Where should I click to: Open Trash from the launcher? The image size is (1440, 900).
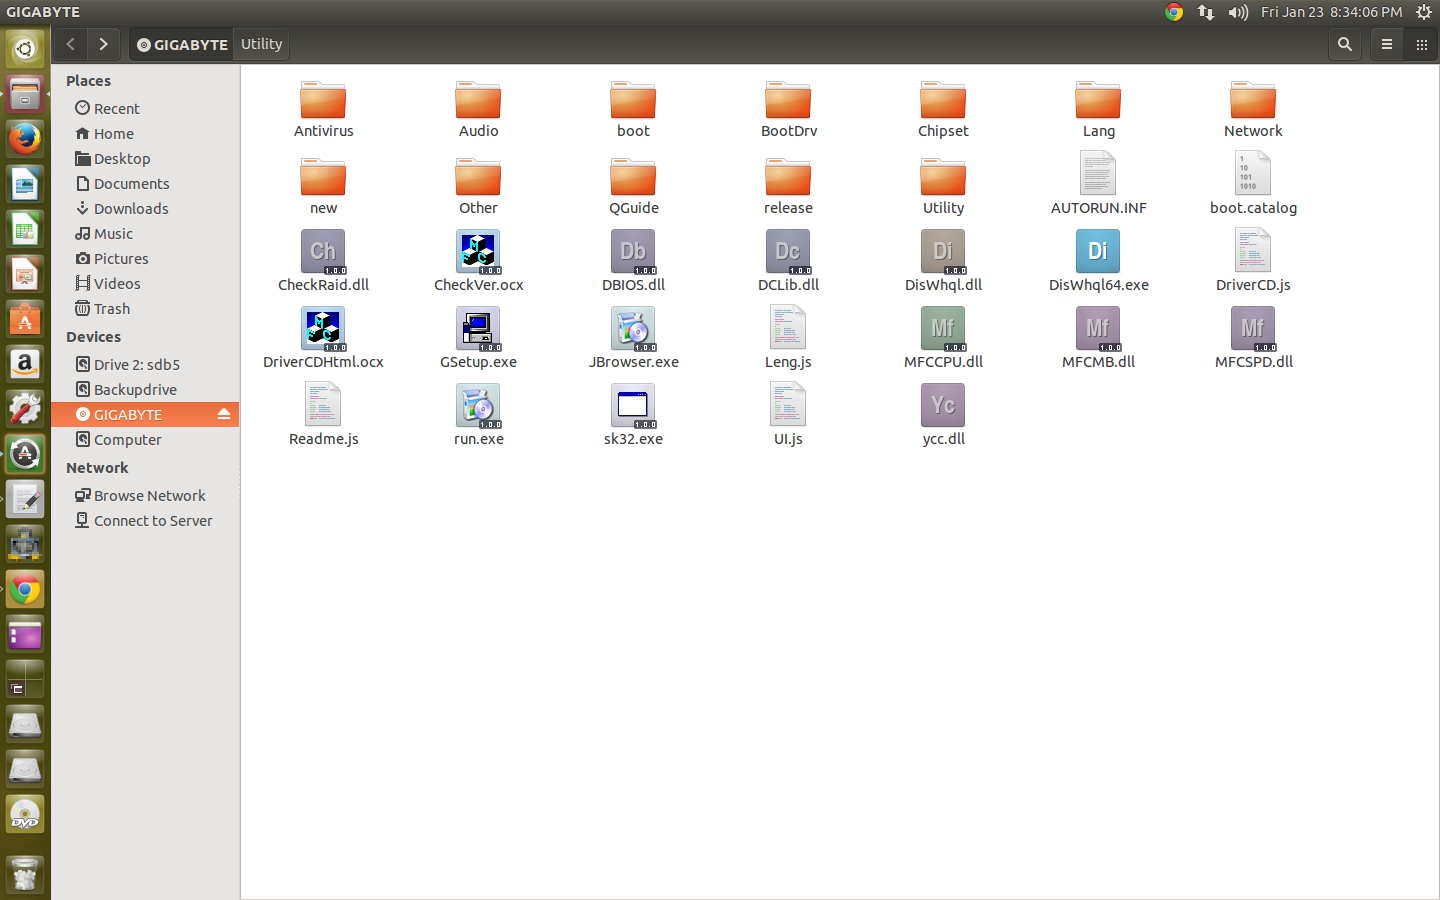point(25,875)
